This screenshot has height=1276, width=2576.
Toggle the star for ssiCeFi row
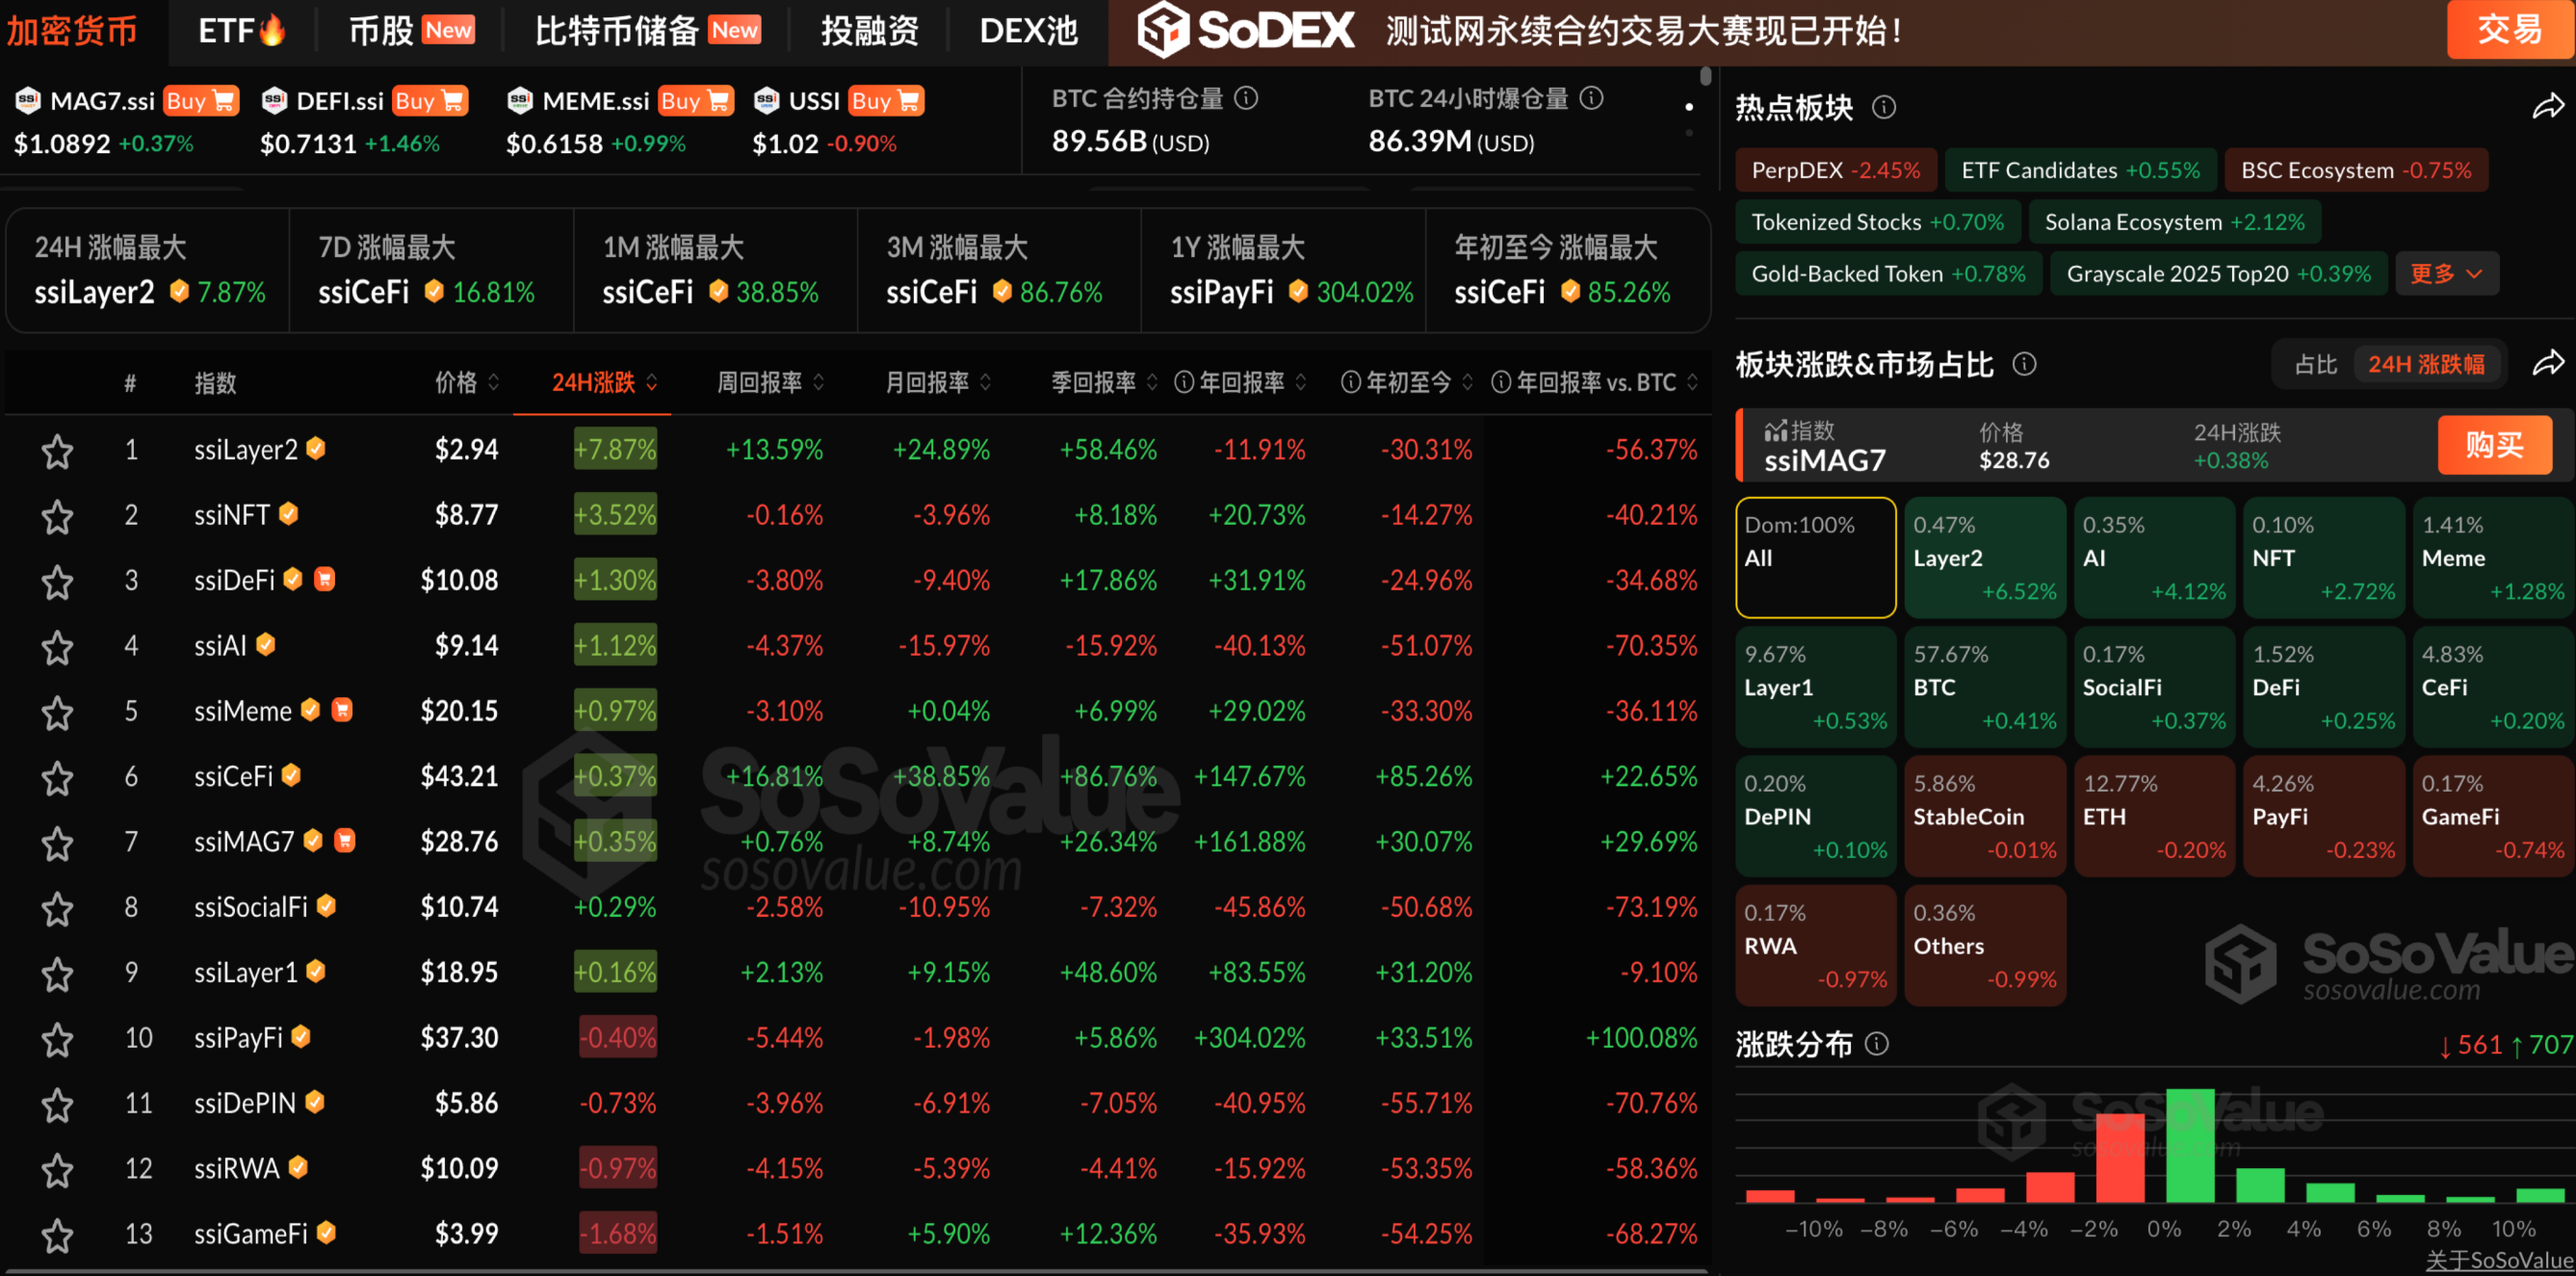(x=57, y=778)
